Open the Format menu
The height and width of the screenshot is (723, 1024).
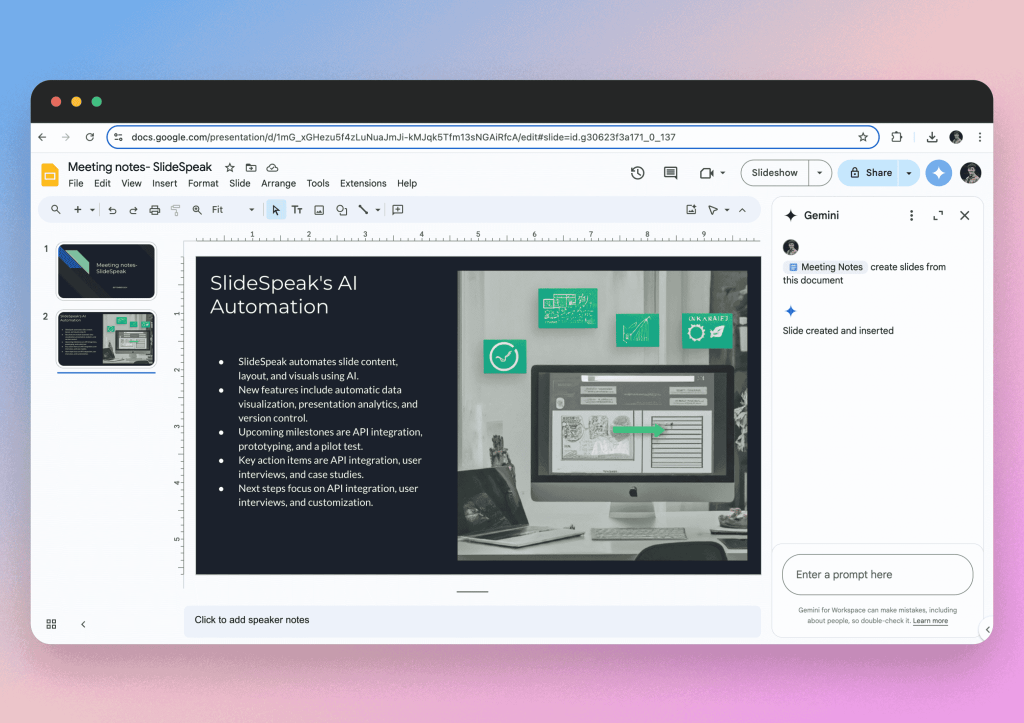pyautogui.click(x=203, y=184)
